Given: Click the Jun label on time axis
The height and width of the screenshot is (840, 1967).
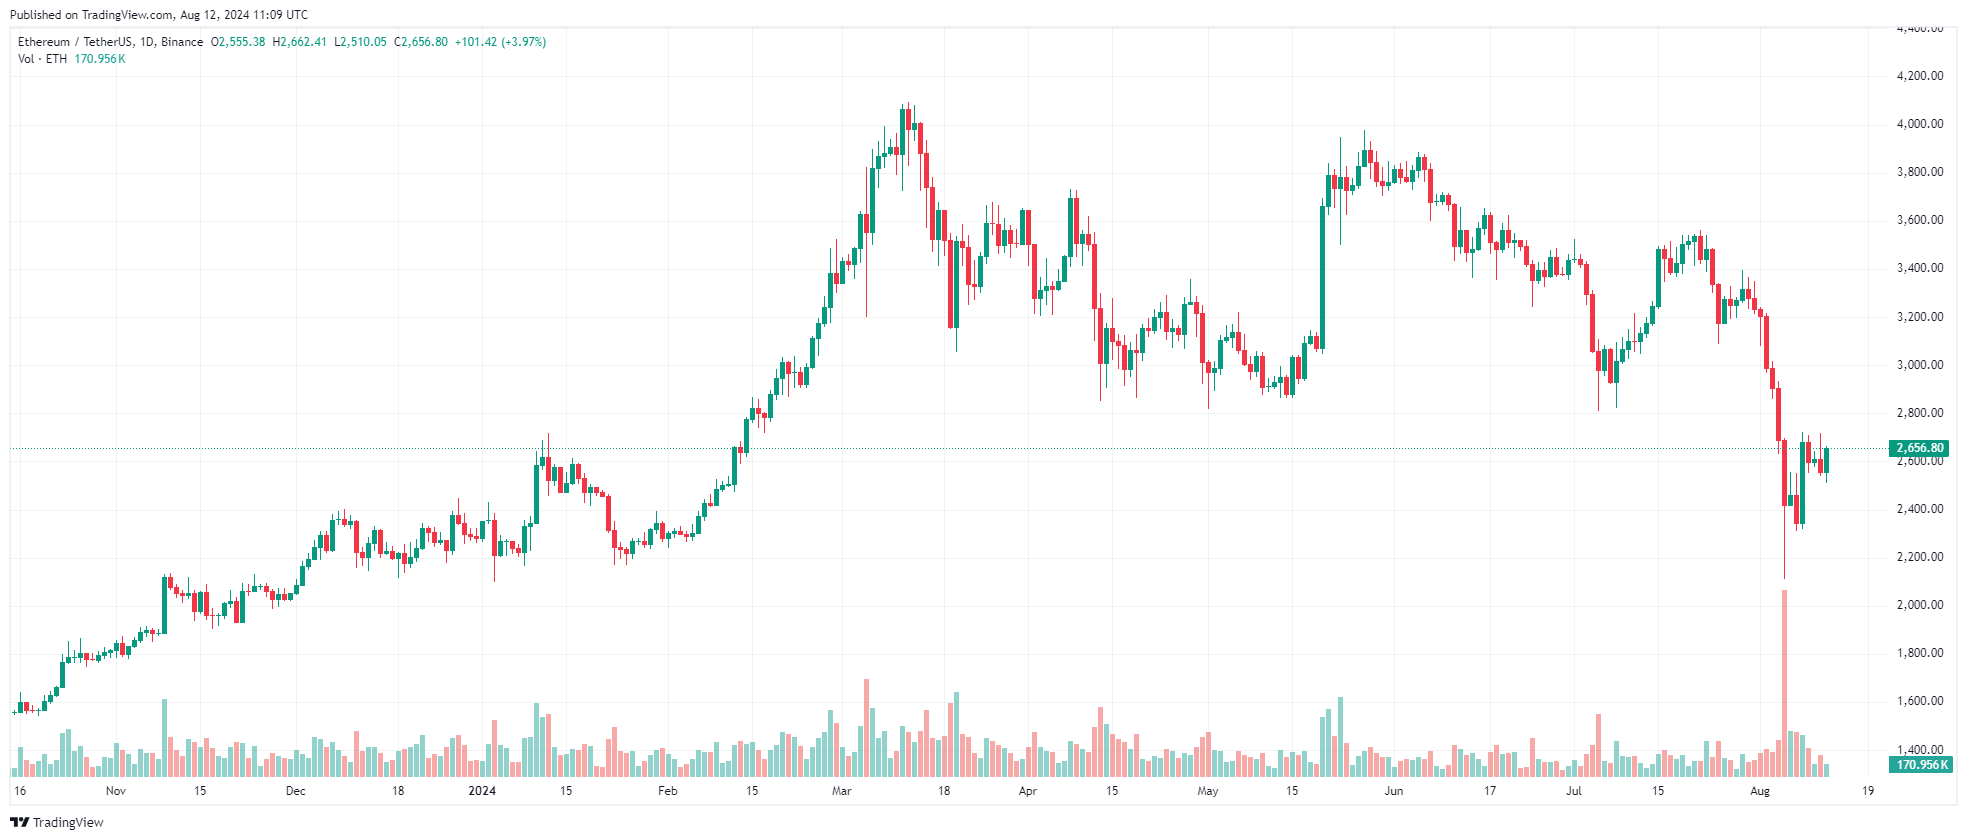Looking at the screenshot, I should [1394, 791].
